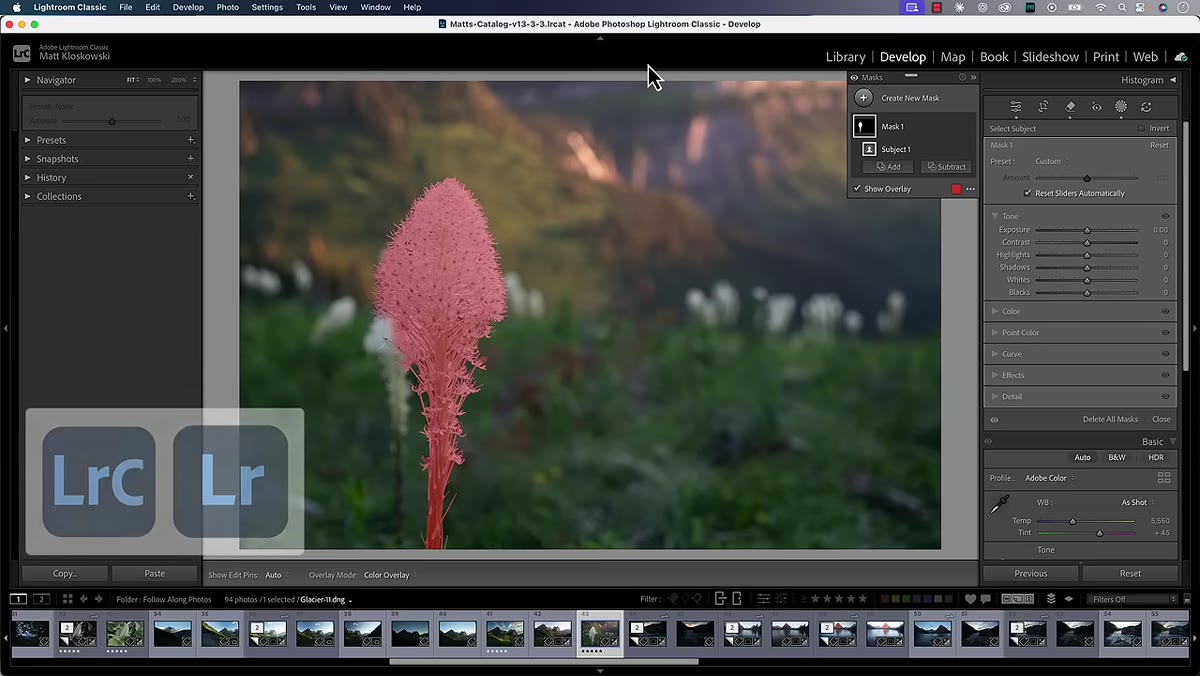
Task: Open the Settings menu
Action: 267,7
